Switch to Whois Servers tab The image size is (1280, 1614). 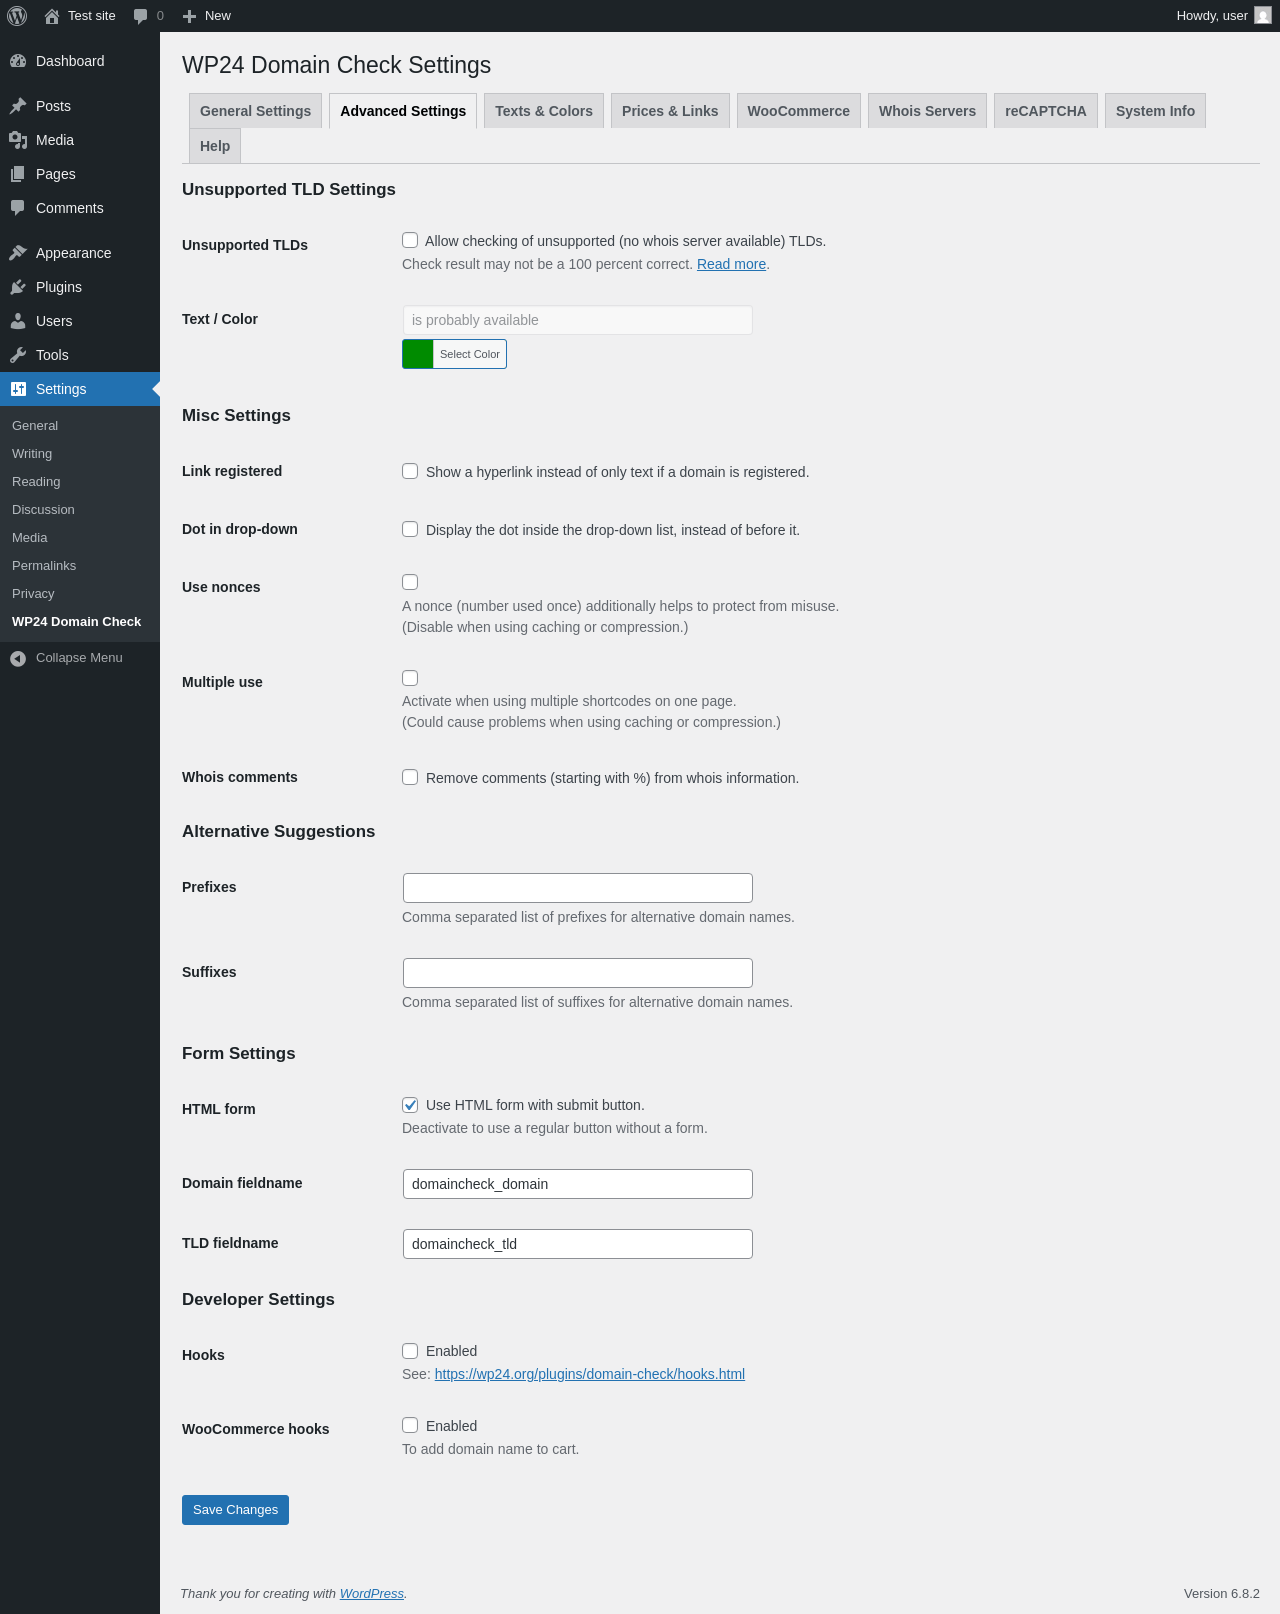[927, 111]
